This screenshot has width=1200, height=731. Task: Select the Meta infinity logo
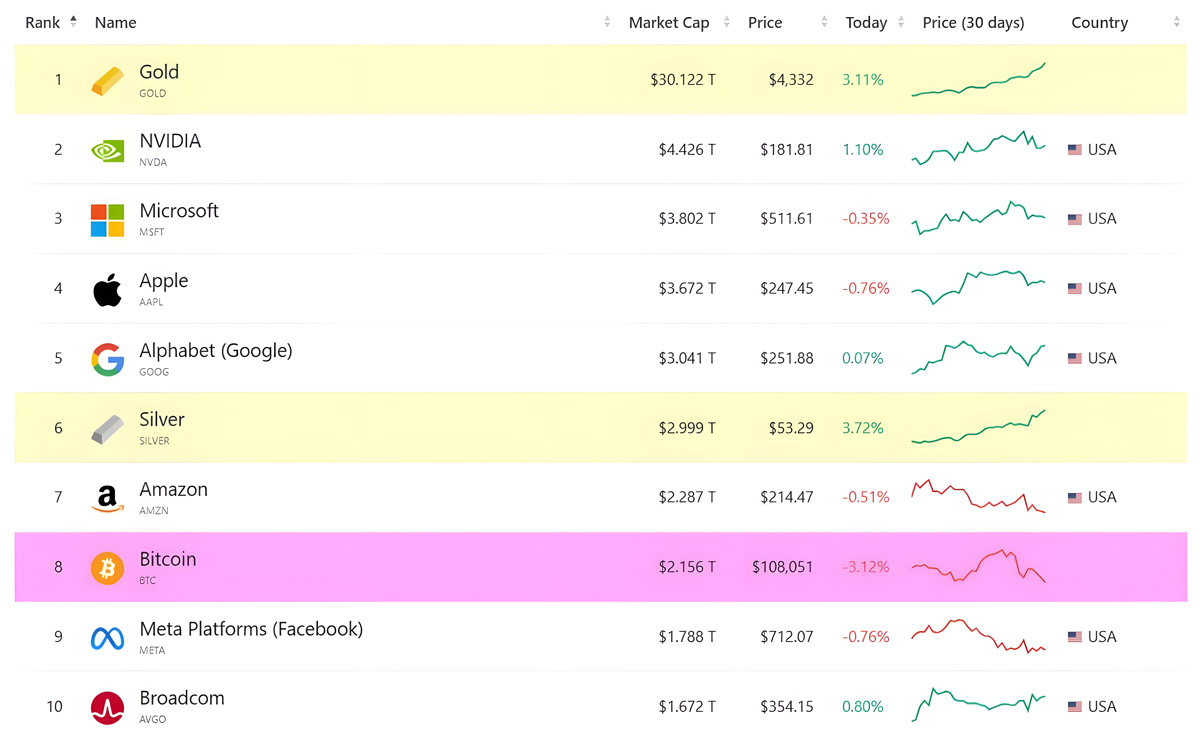point(107,636)
